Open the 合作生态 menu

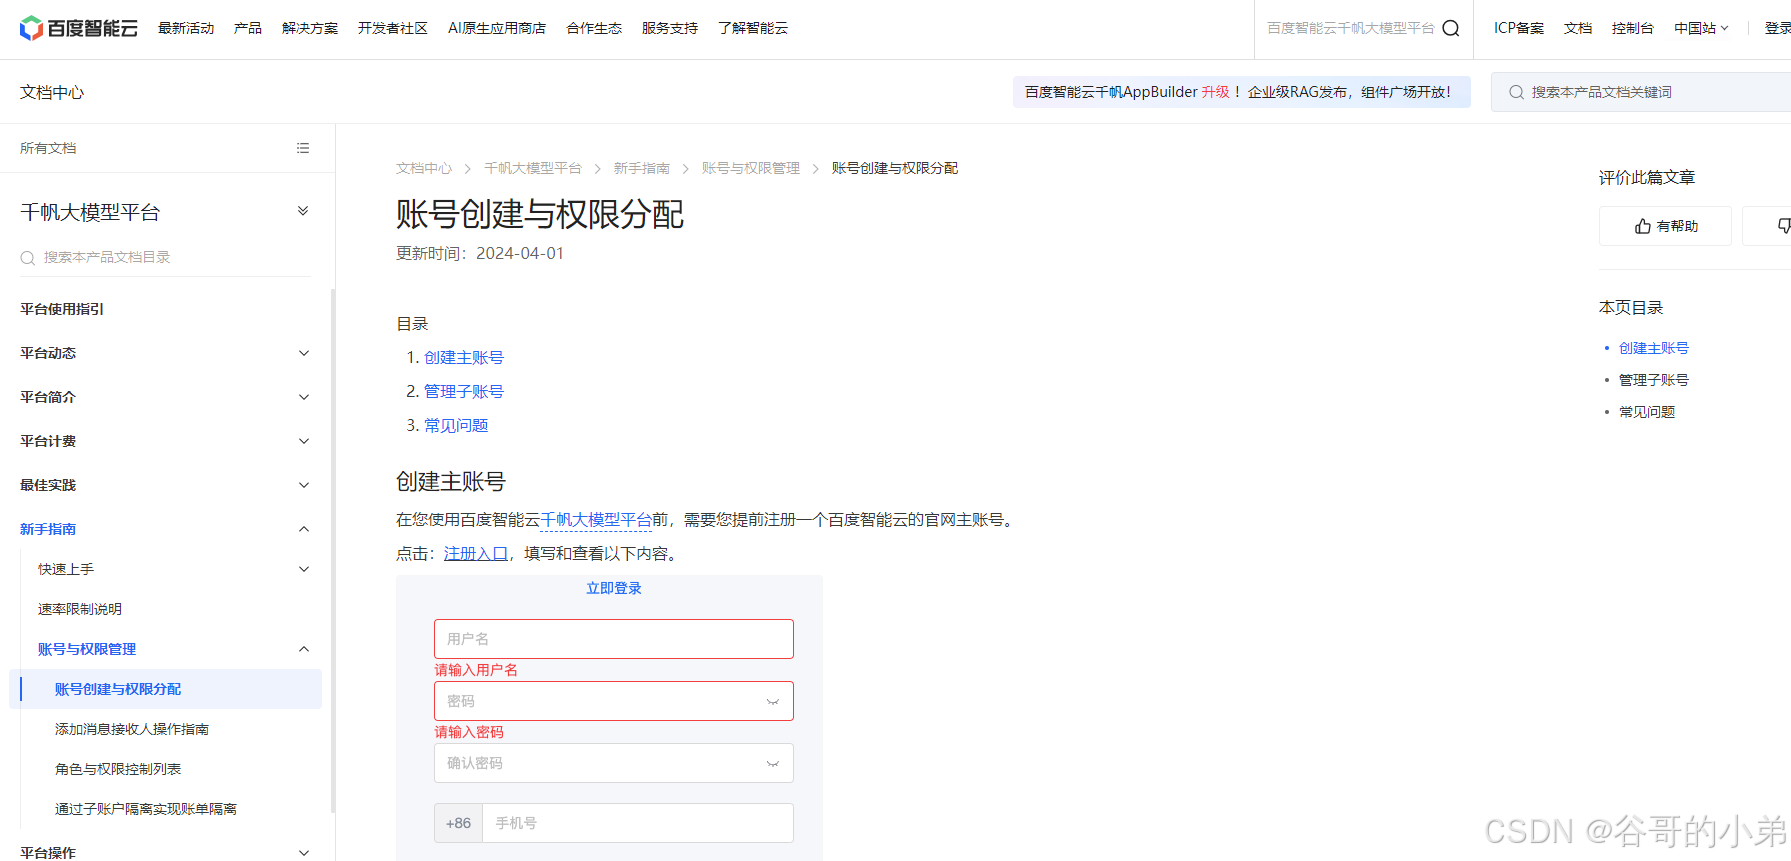594,28
